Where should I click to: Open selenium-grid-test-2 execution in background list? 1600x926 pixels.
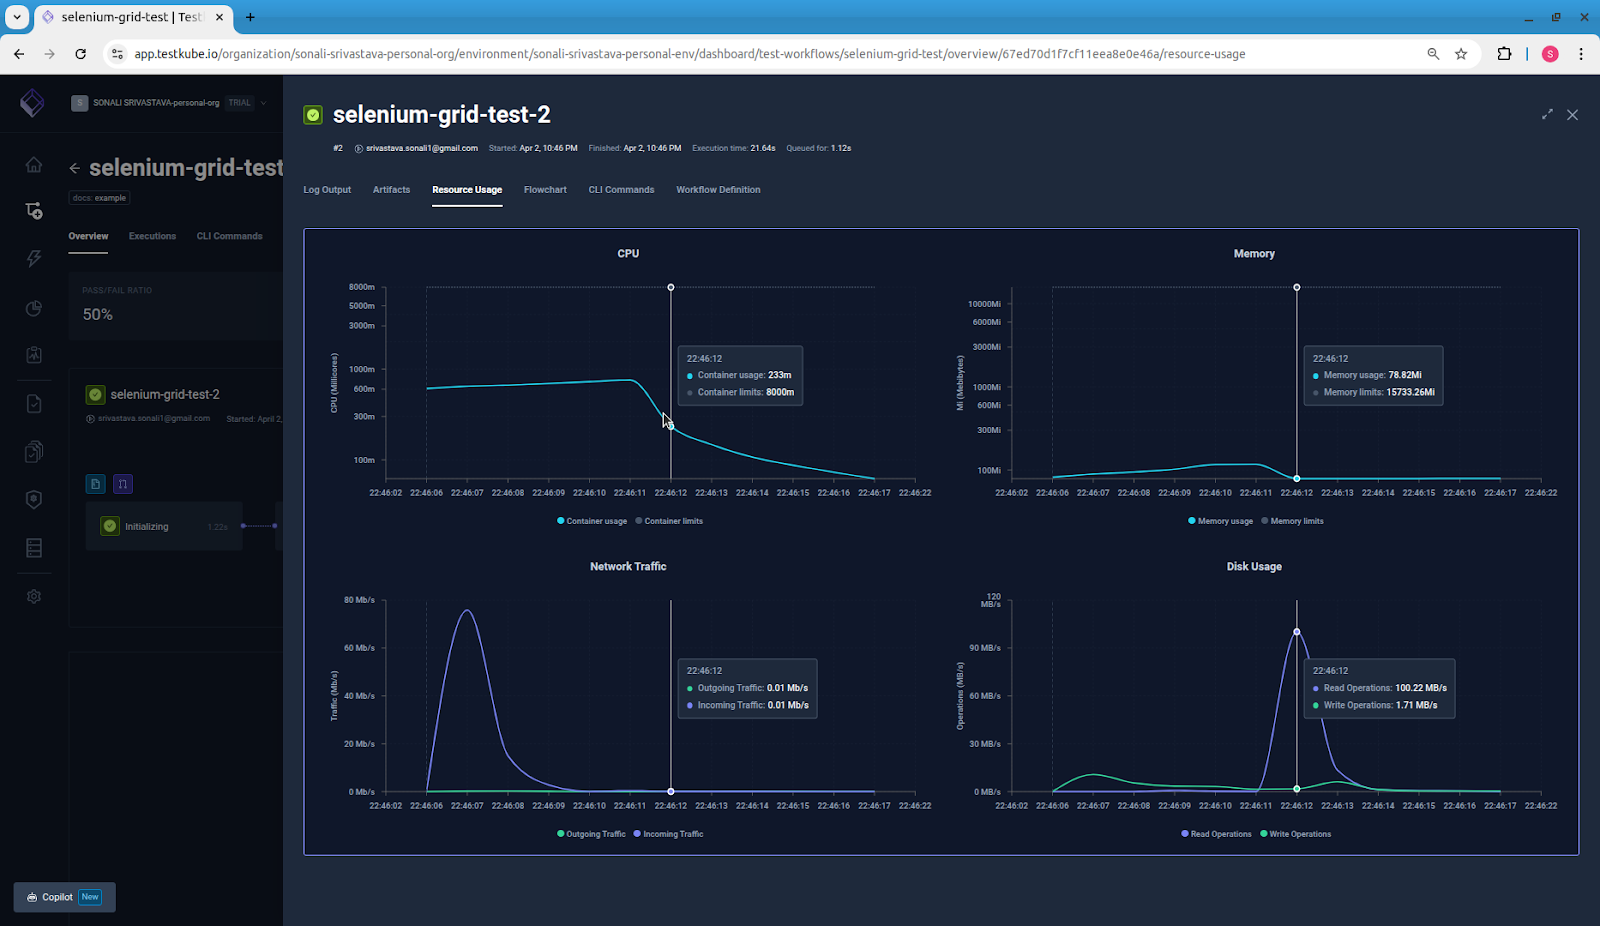(165, 395)
